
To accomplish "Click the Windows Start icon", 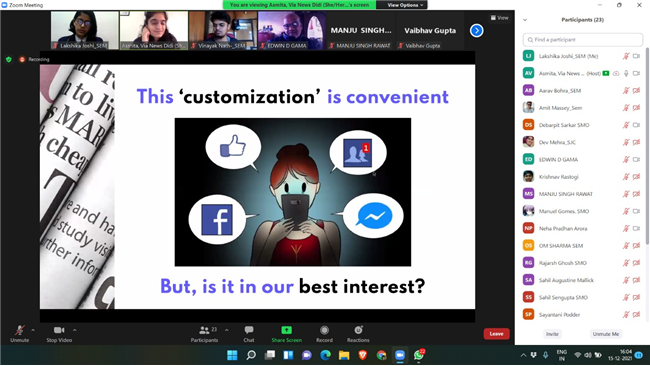I will click(x=232, y=355).
